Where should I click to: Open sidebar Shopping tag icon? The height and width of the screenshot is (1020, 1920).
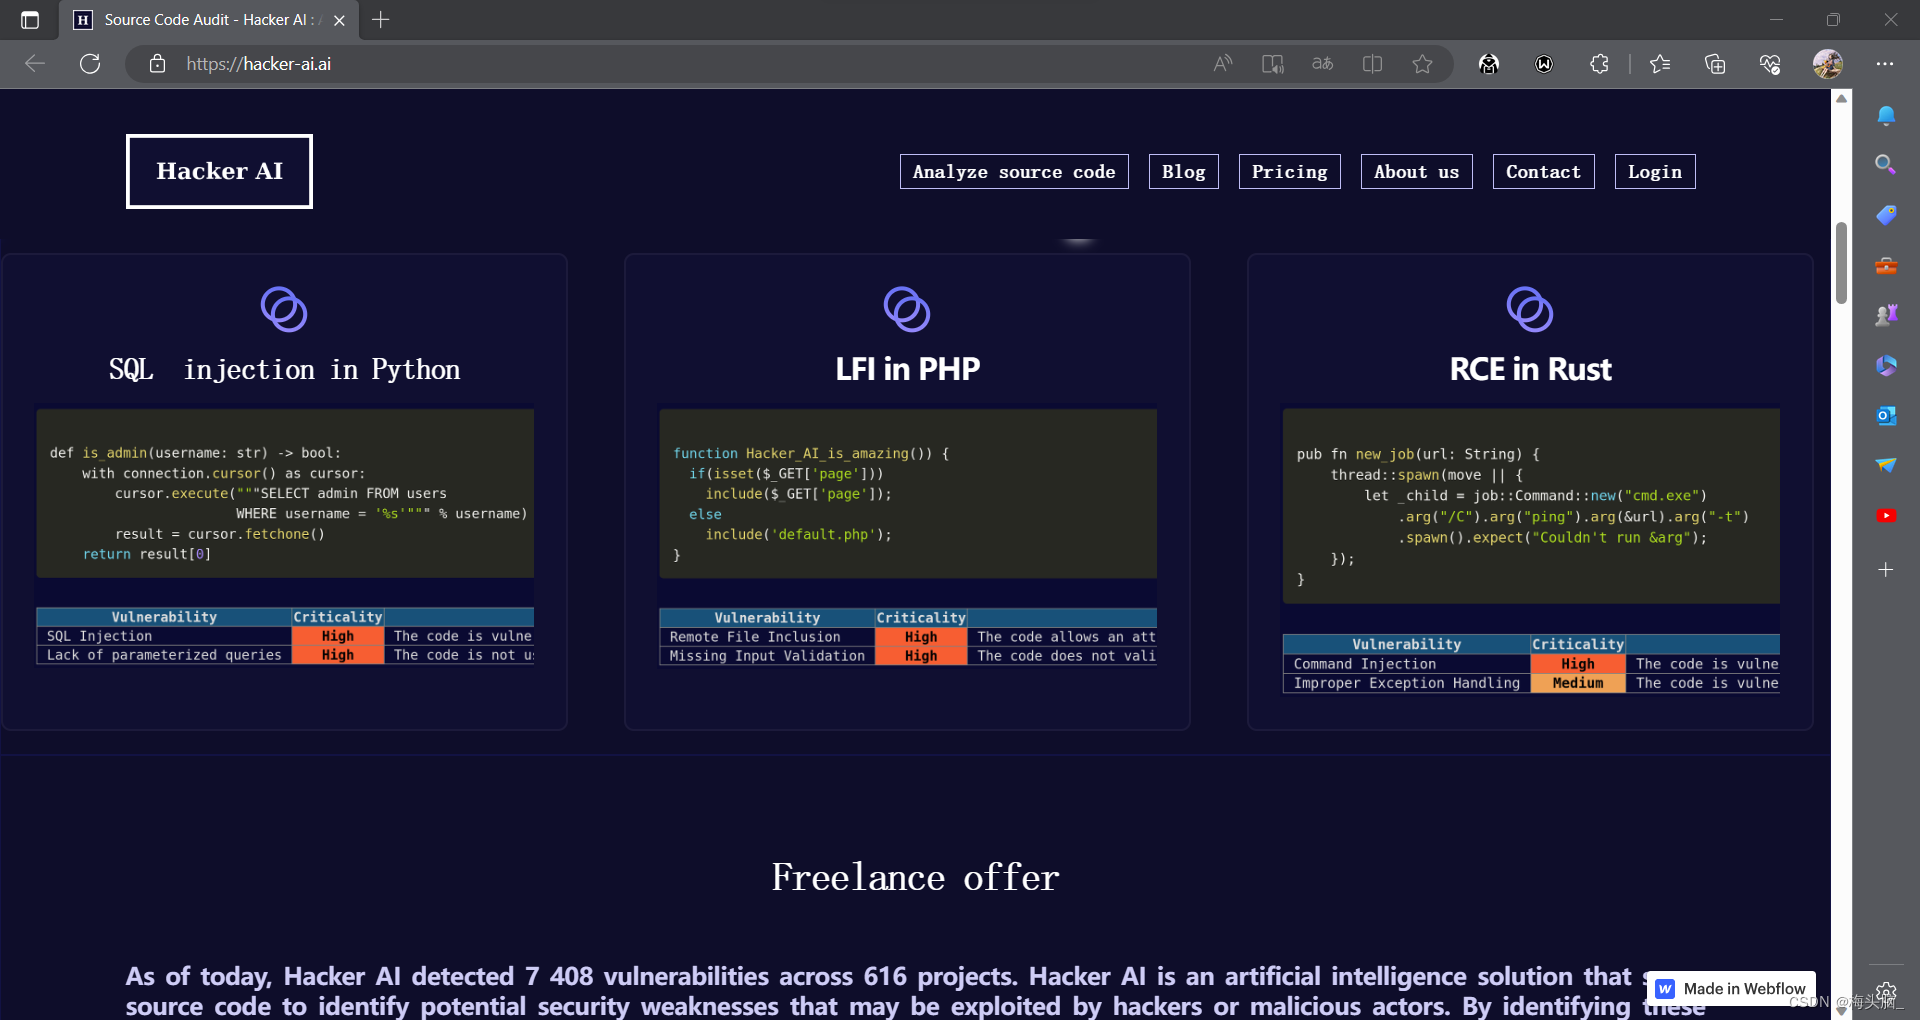click(x=1886, y=215)
